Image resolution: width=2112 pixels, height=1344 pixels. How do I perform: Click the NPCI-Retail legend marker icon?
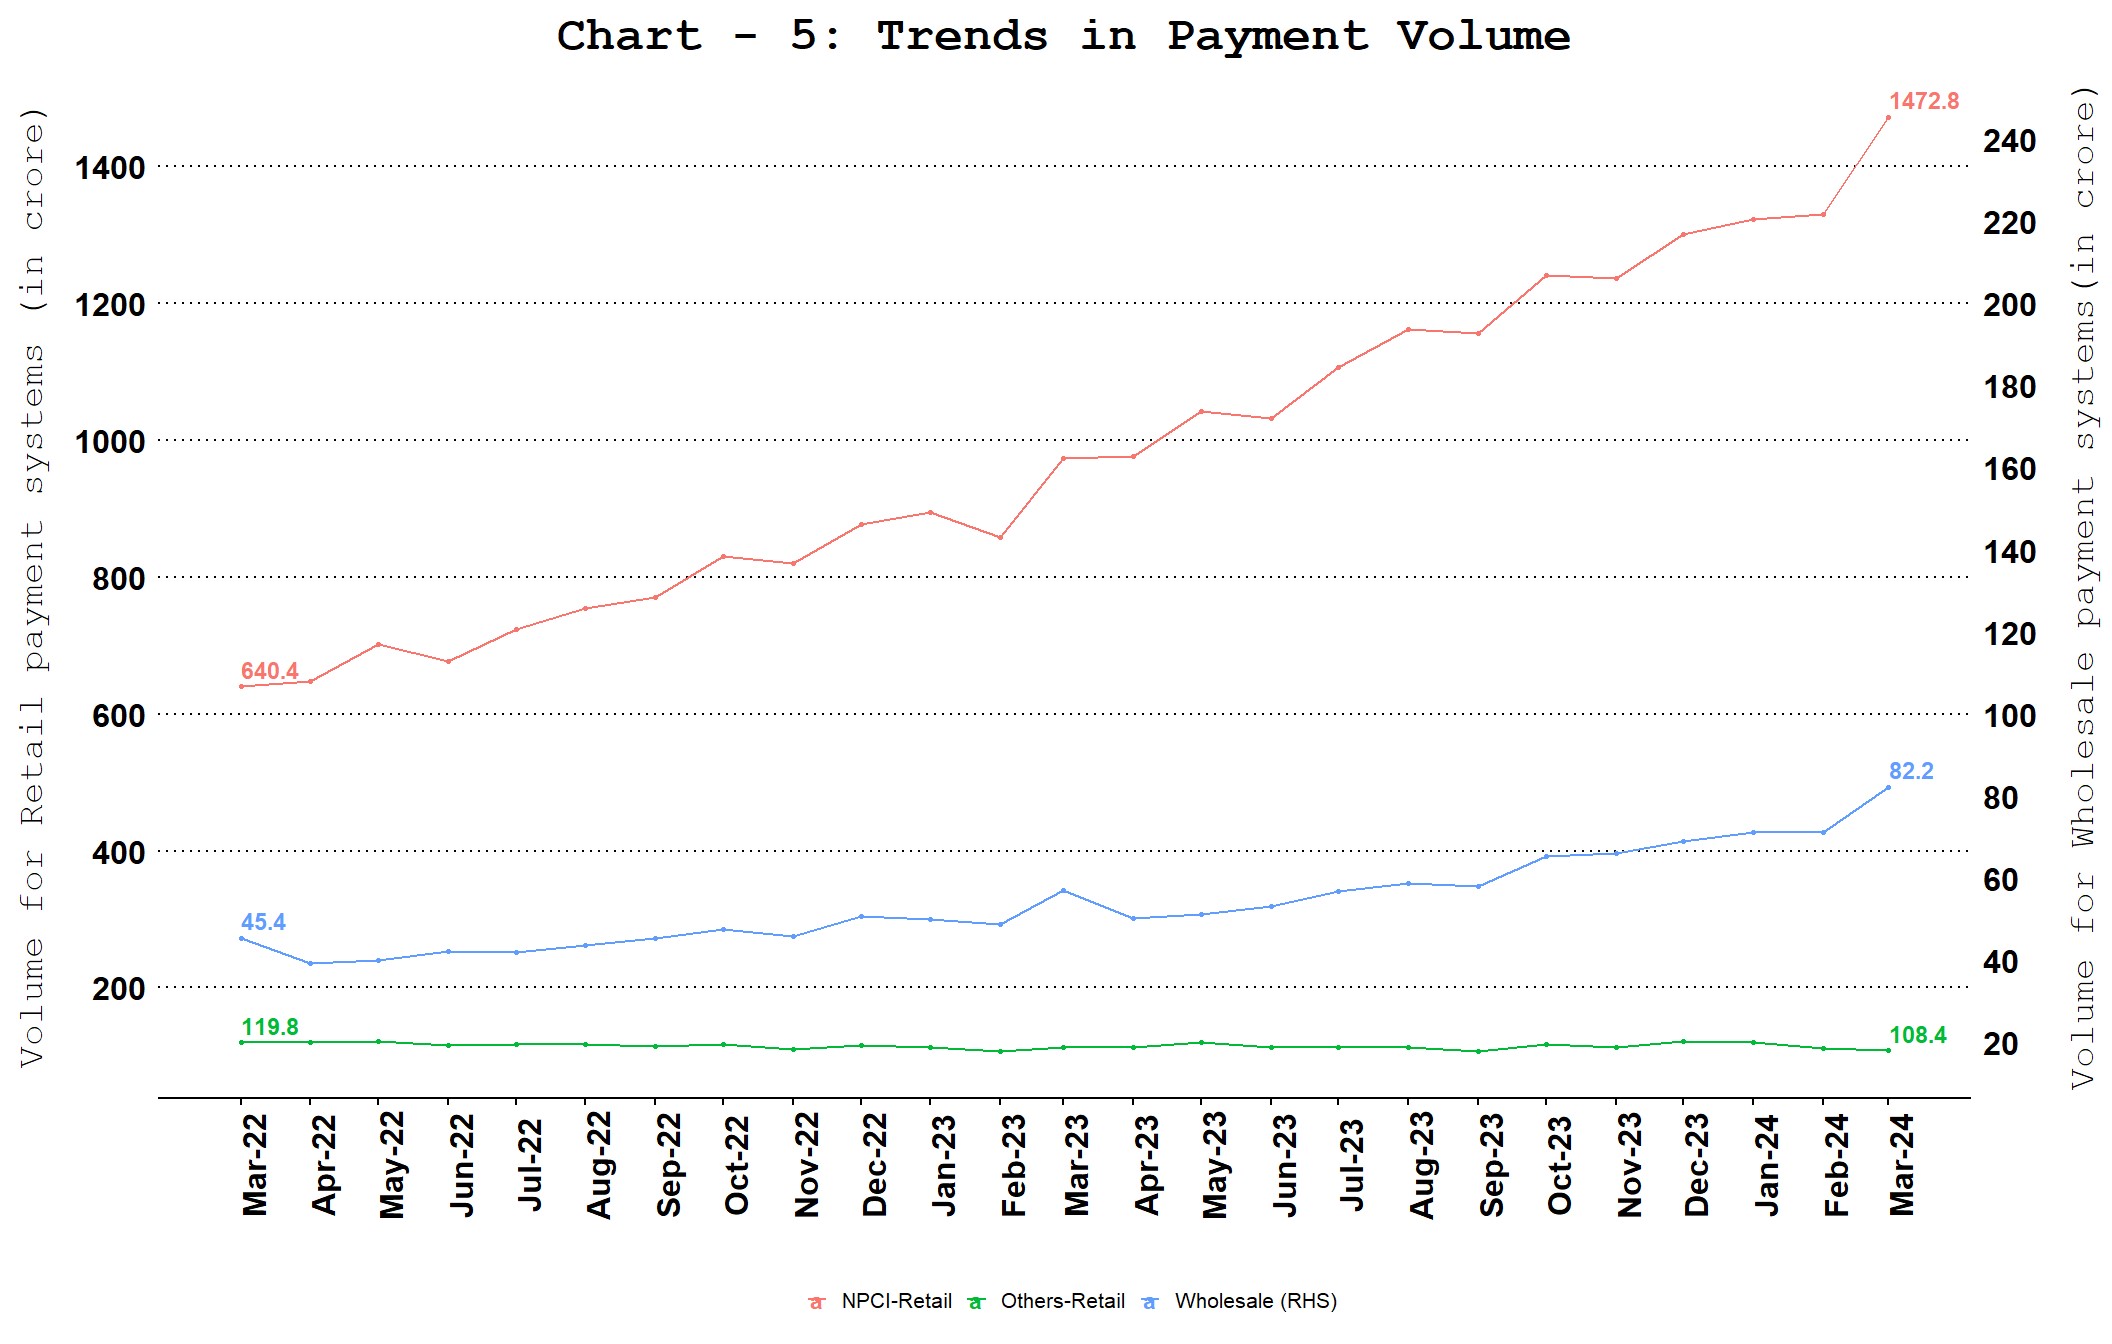tap(817, 1302)
